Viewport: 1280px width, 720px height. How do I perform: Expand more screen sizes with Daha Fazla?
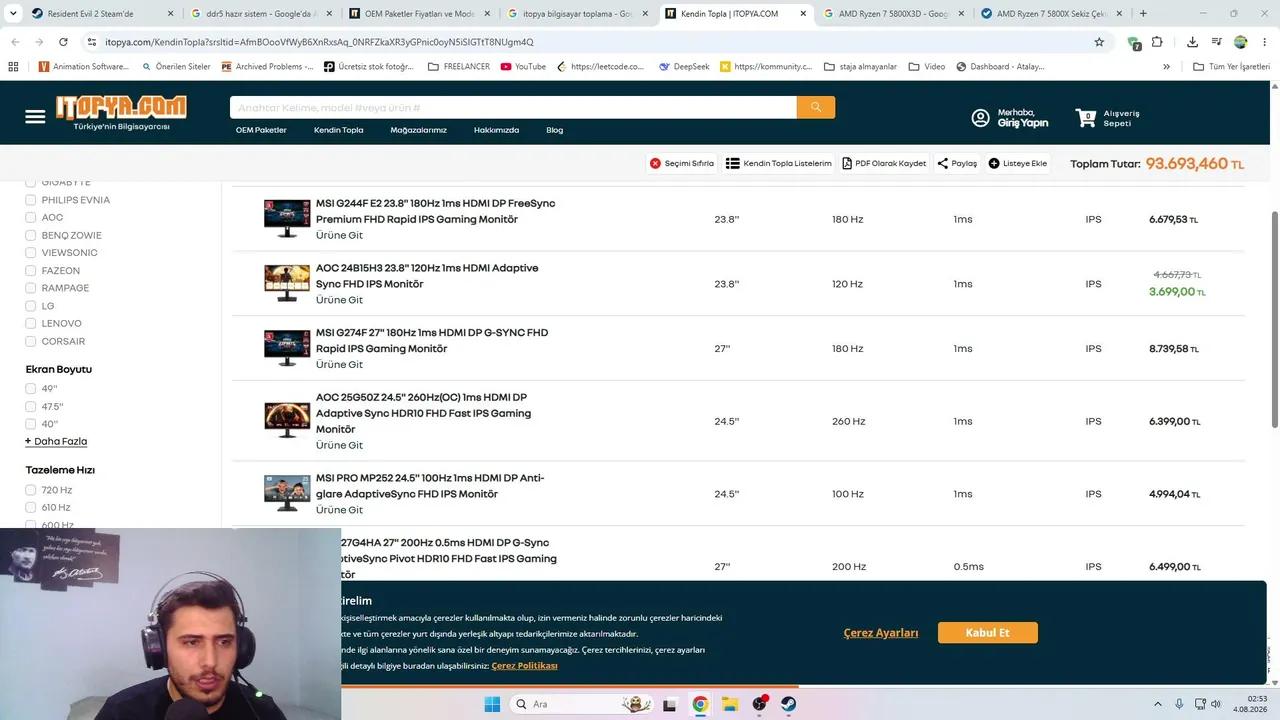coord(56,441)
